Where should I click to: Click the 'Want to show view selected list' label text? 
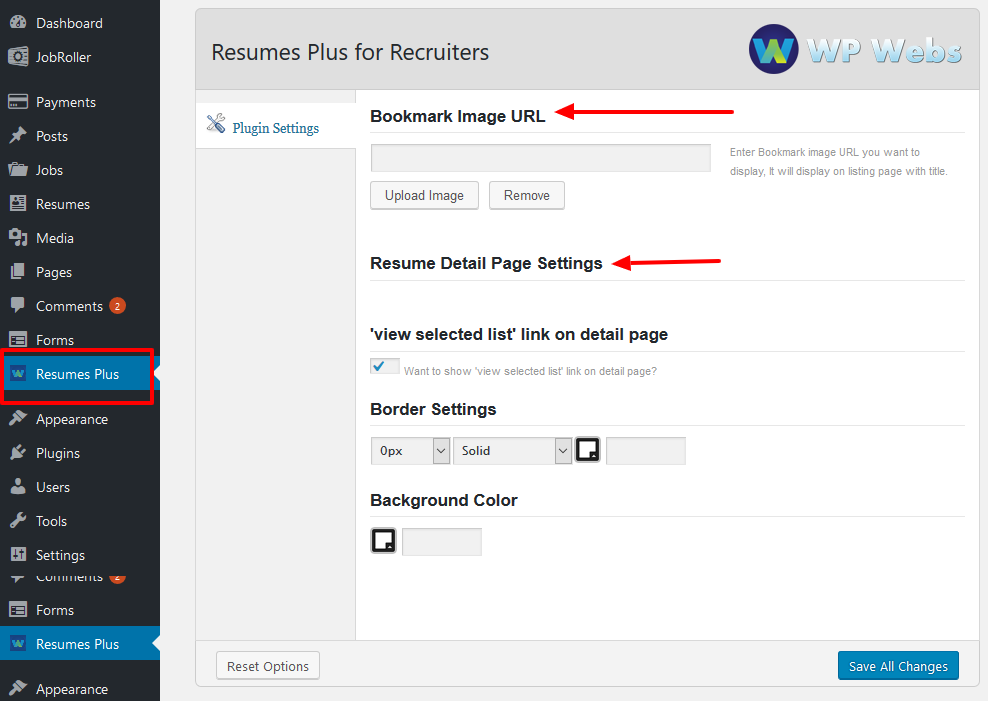click(x=530, y=371)
